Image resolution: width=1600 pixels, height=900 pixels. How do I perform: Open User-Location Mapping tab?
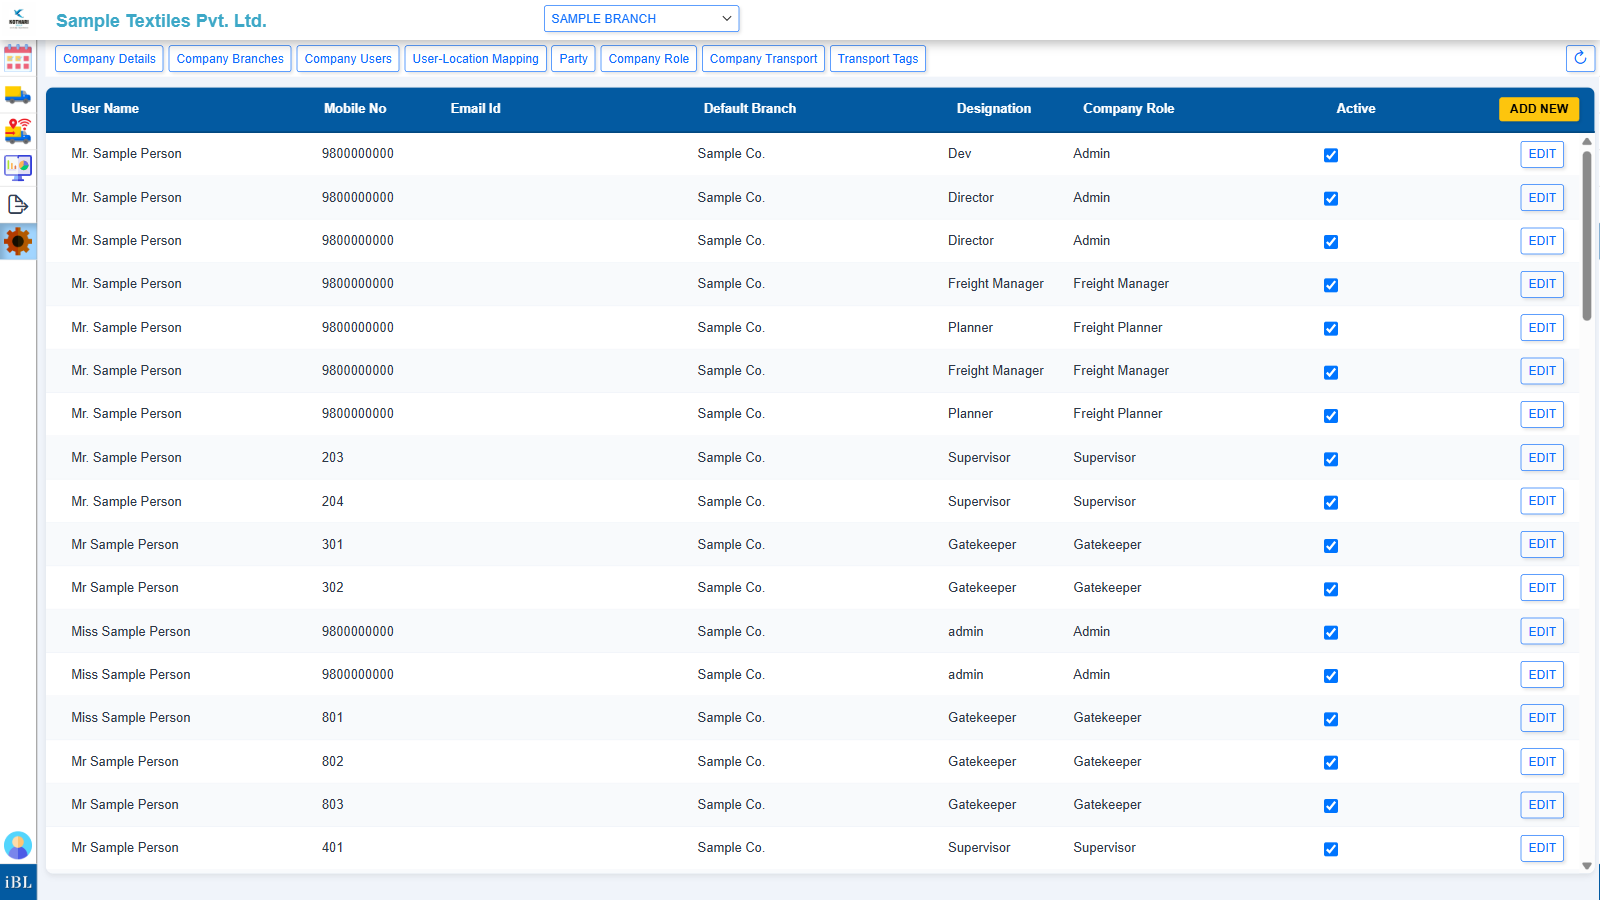475,59
